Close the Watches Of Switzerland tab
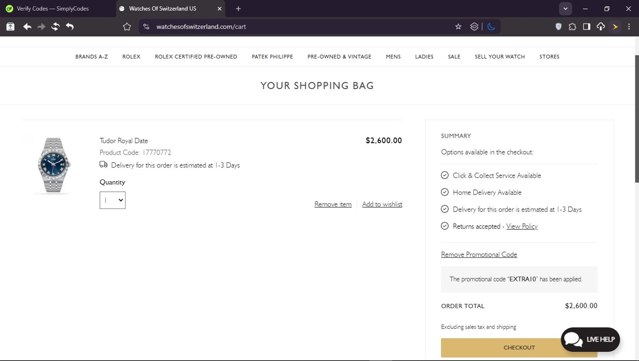 [219, 9]
